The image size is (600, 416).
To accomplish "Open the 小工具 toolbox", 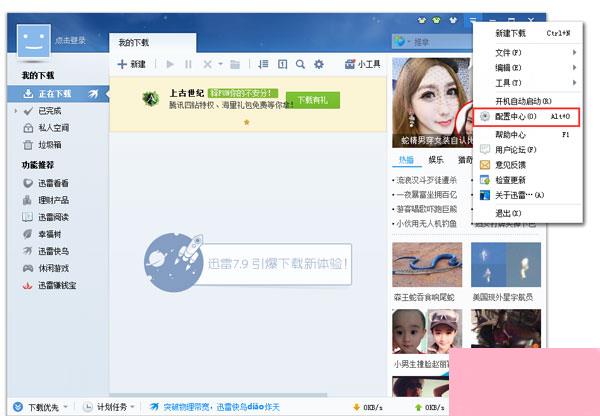I will [362, 64].
